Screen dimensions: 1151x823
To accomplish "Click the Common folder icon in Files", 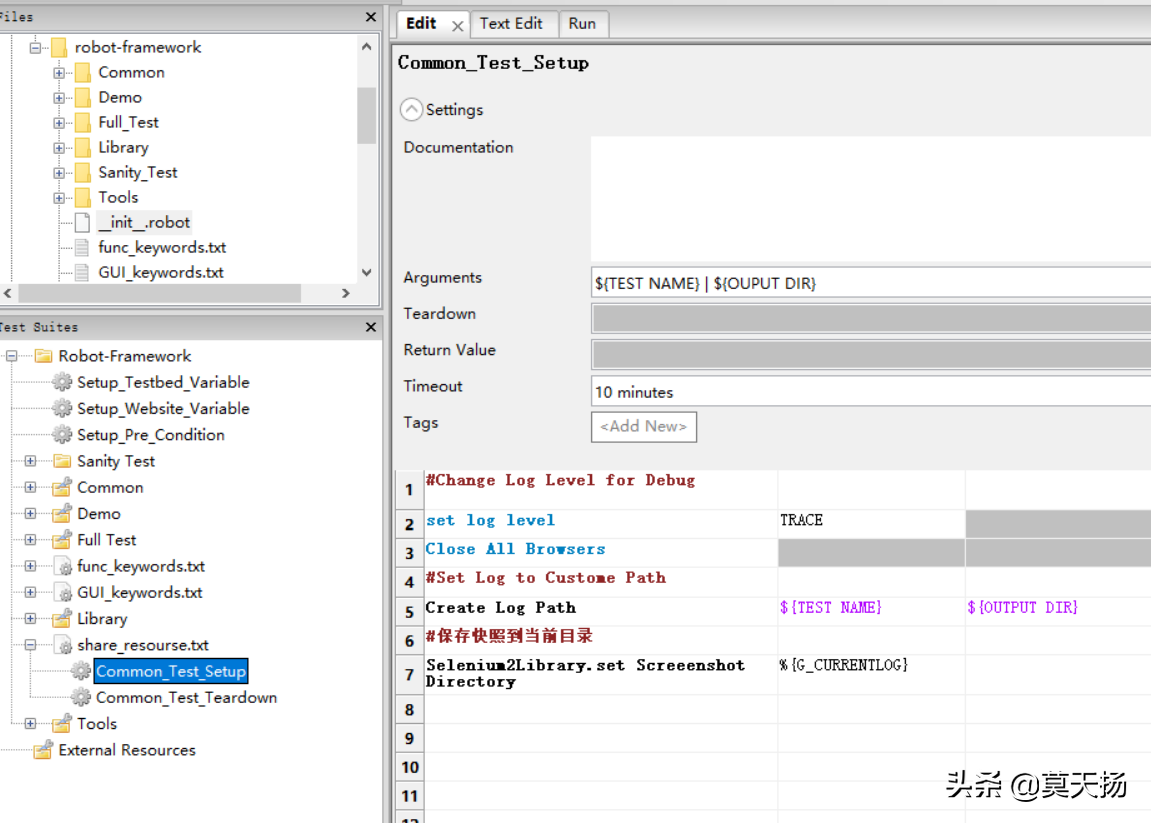I will pos(83,73).
